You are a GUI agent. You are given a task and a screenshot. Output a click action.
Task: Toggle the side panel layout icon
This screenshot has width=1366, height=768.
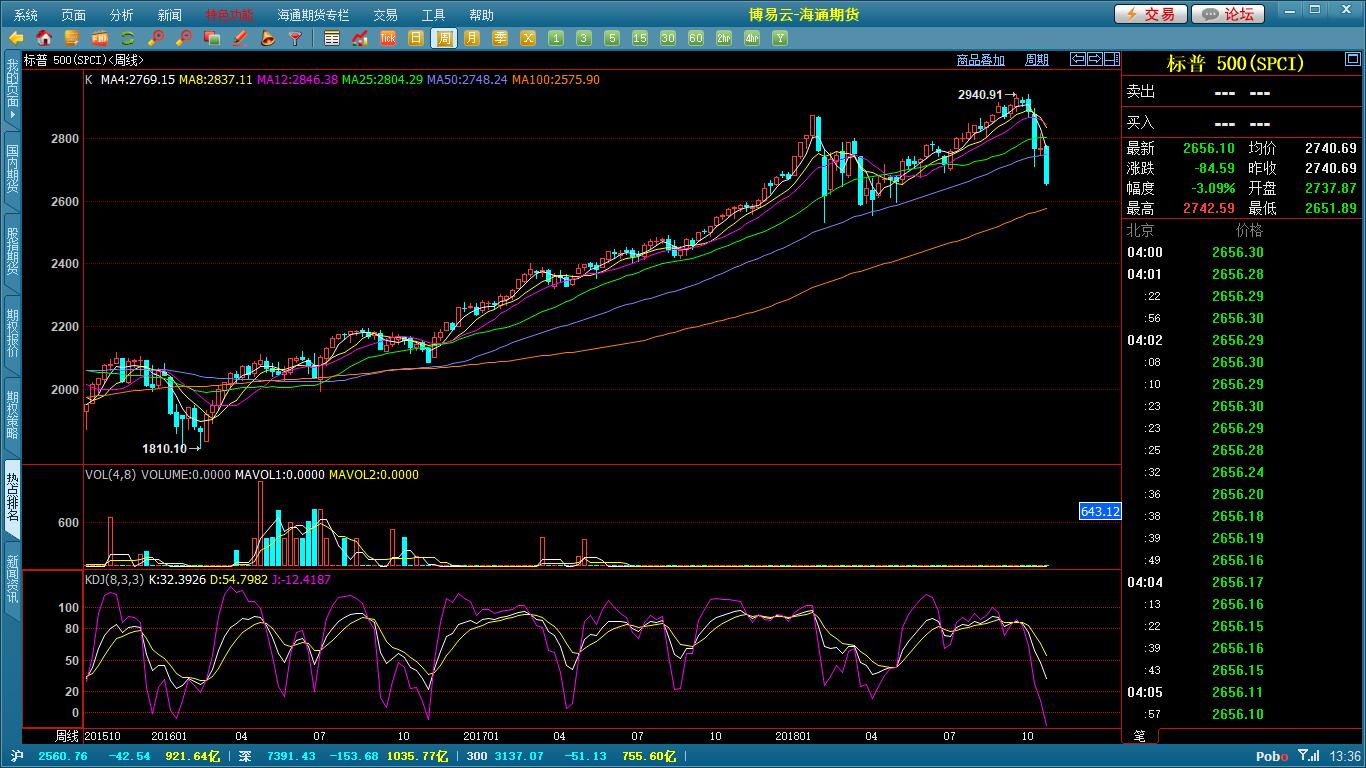[x=1111, y=59]
